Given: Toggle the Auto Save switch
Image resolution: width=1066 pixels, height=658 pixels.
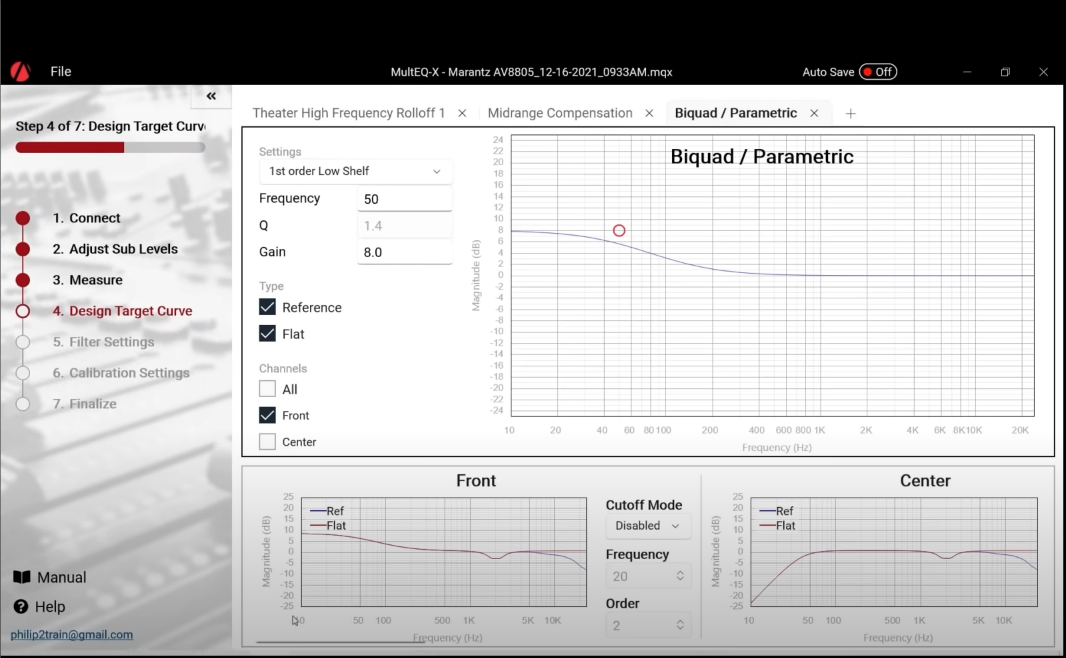Looking at the screenshot, I should tap(877, 72).
